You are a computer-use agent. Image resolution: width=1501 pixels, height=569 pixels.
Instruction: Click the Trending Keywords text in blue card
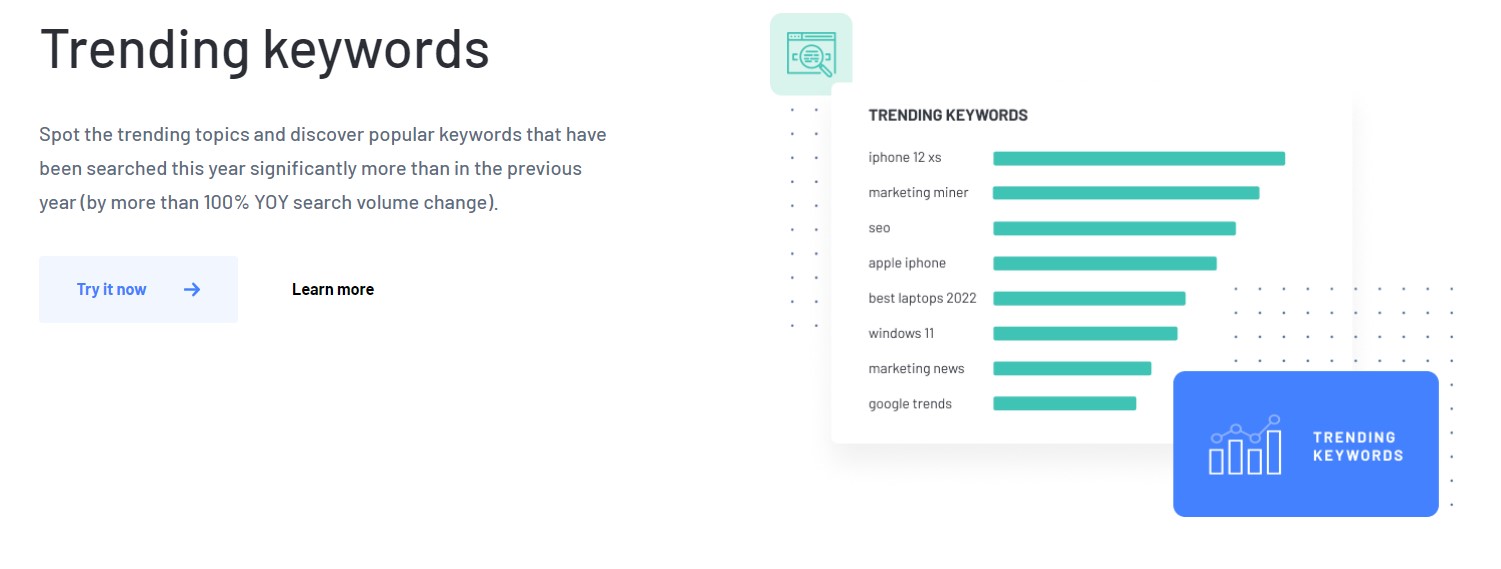(x=1357, y=446)
